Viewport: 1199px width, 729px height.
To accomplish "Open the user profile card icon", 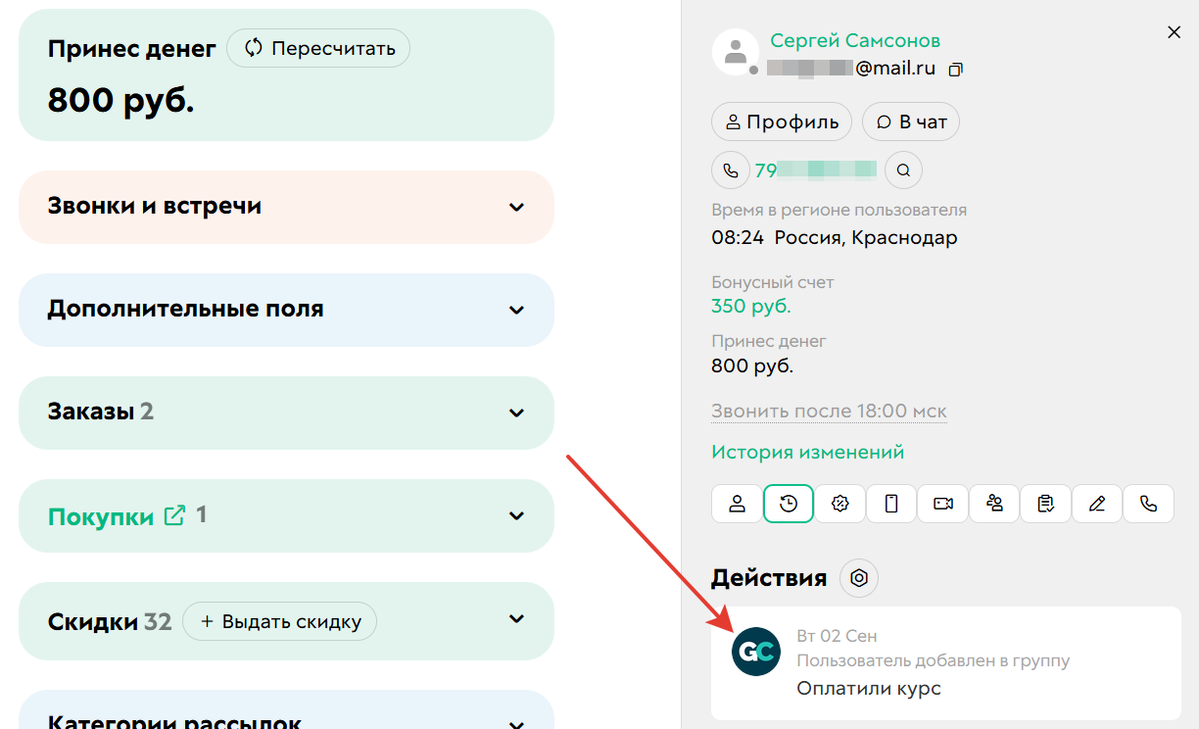I will (x=736, y=504).
